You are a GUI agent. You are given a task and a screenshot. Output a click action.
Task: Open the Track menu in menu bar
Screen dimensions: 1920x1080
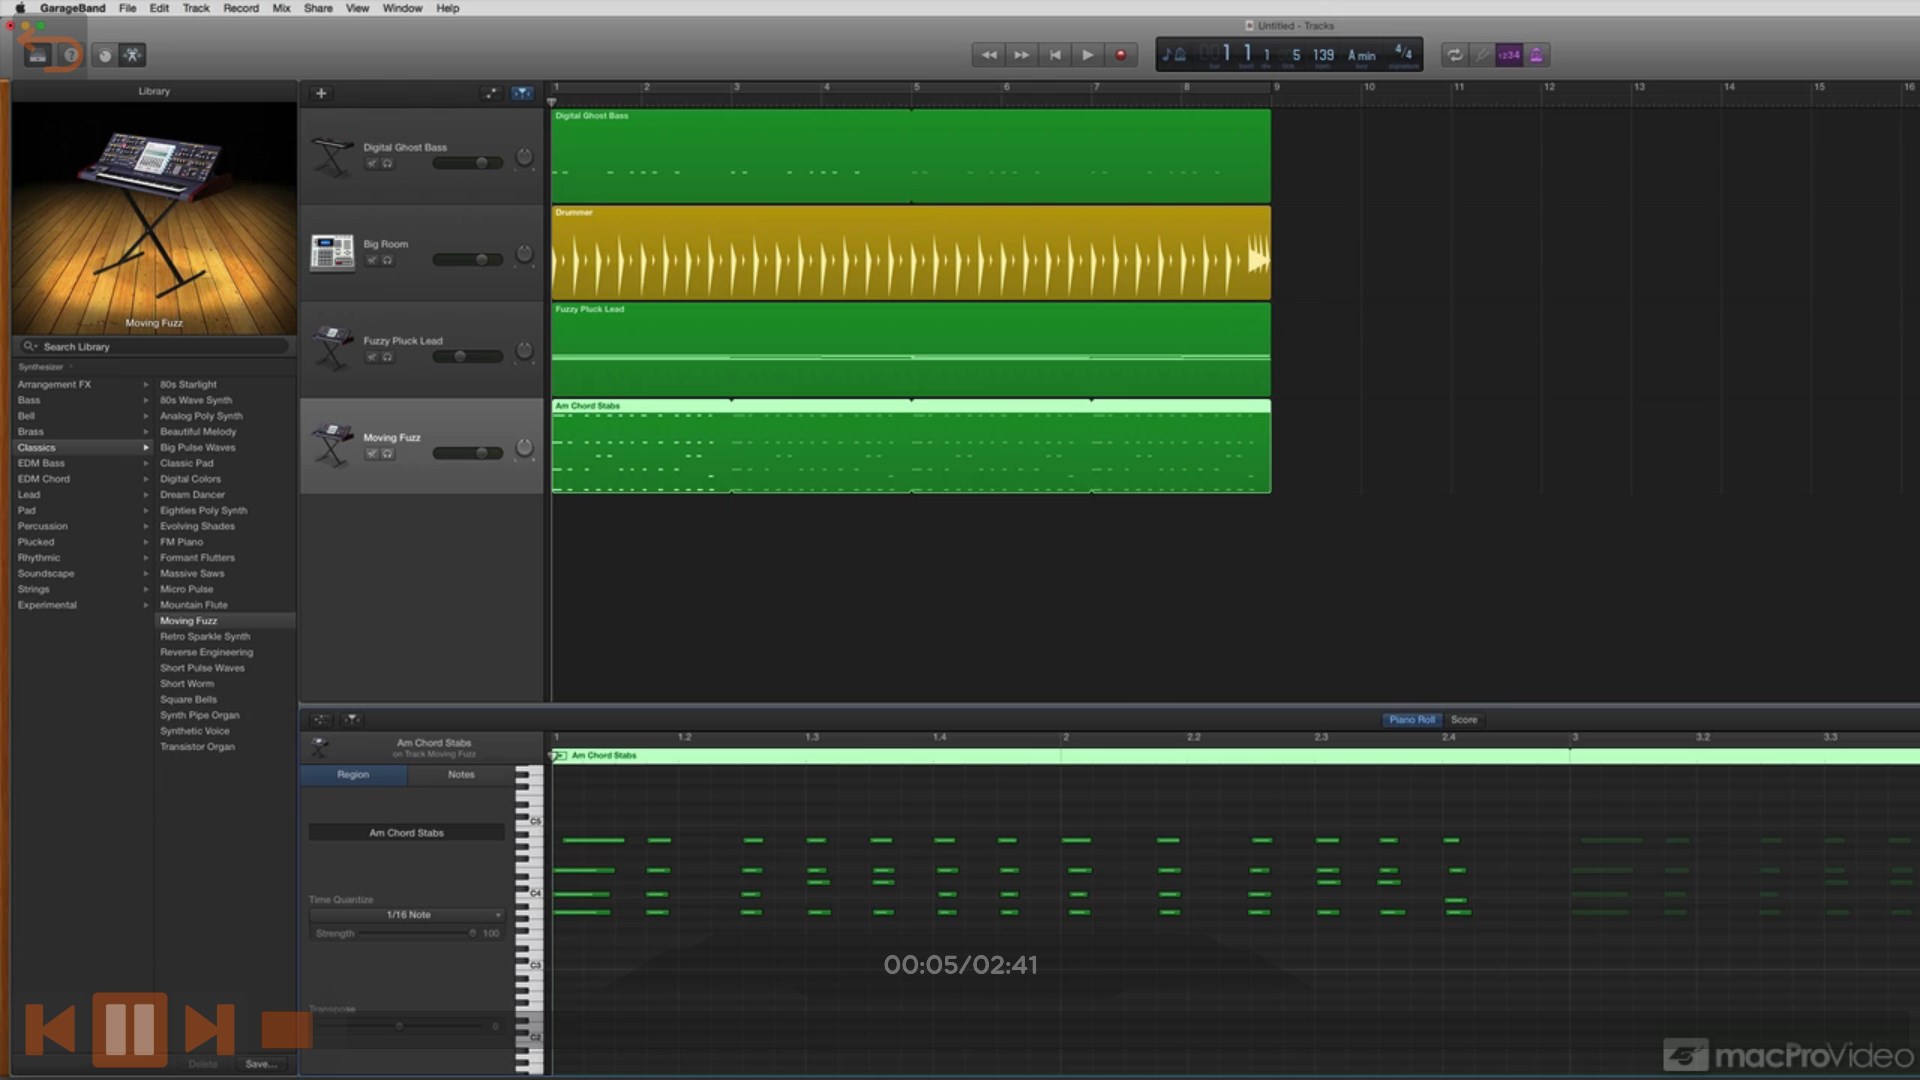[195, 8]
